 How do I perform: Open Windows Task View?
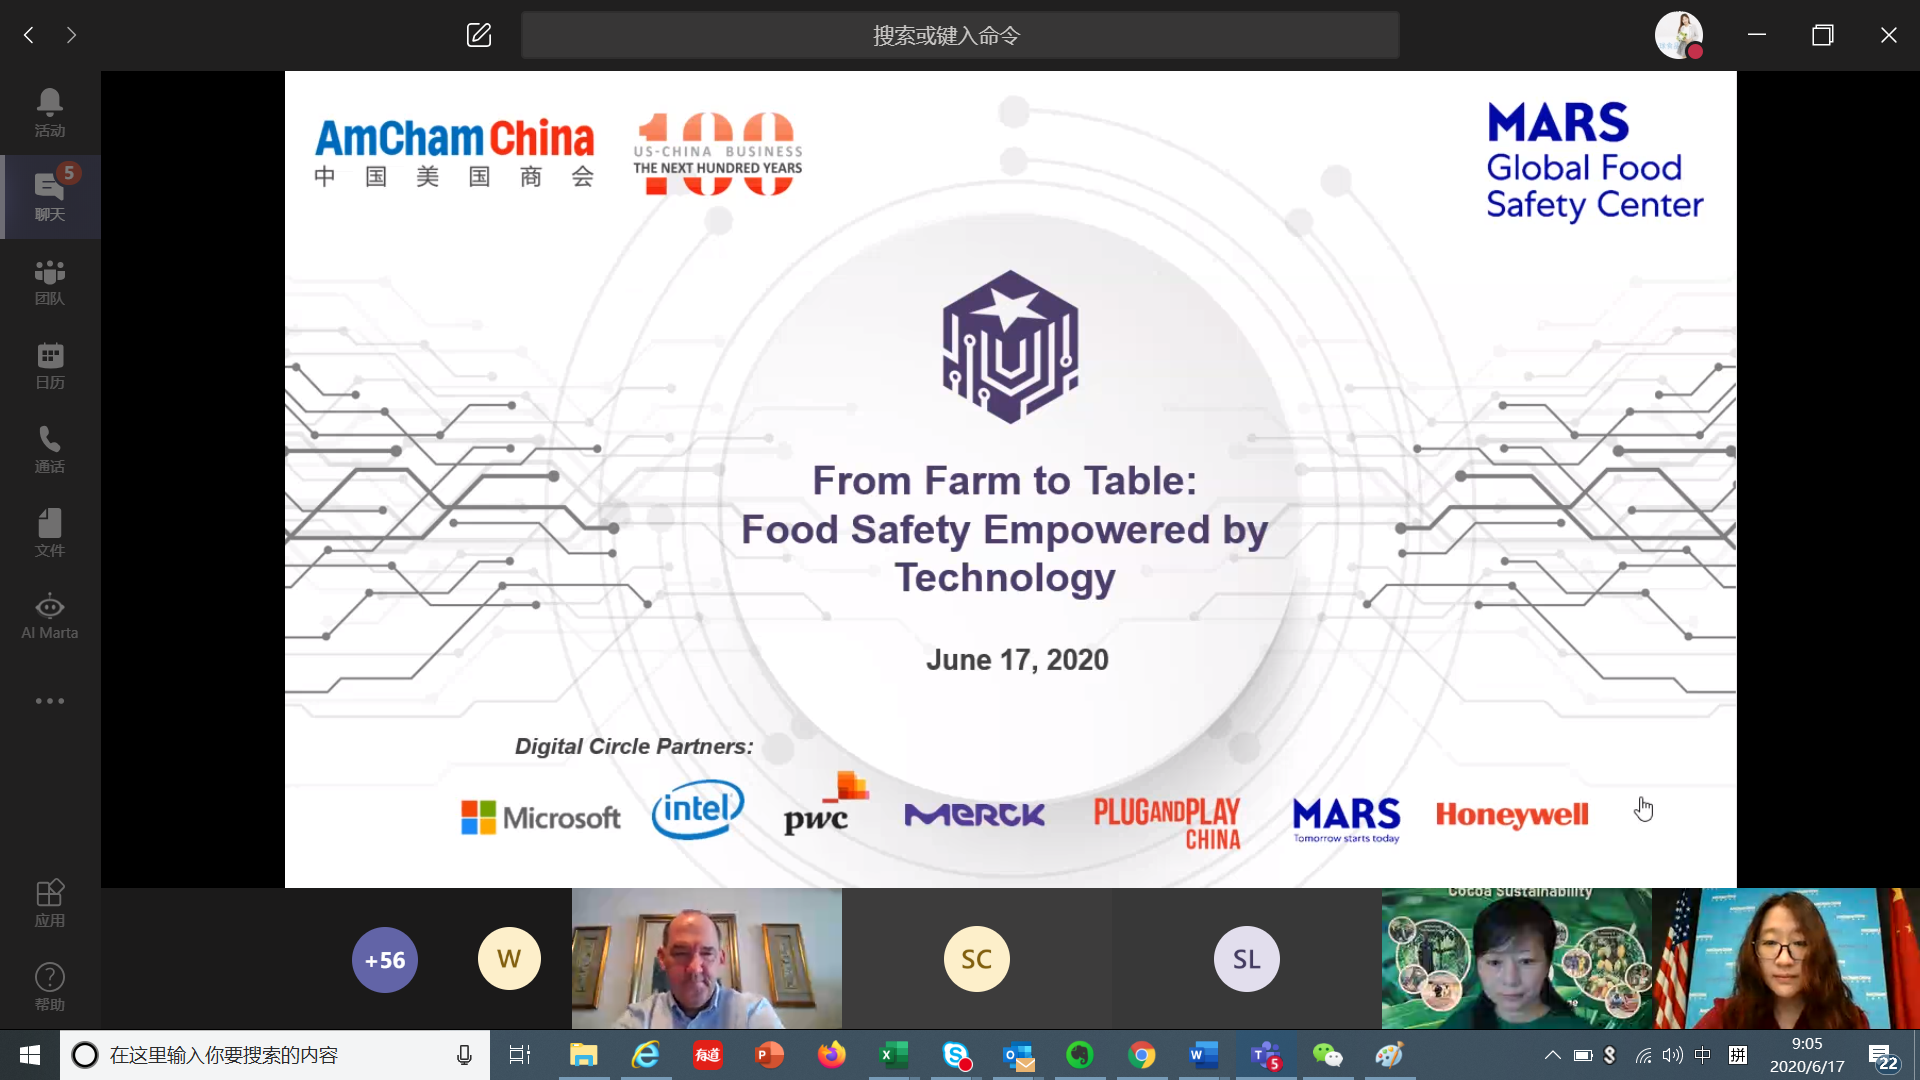pyautogui.click(x=520, y=1055)
